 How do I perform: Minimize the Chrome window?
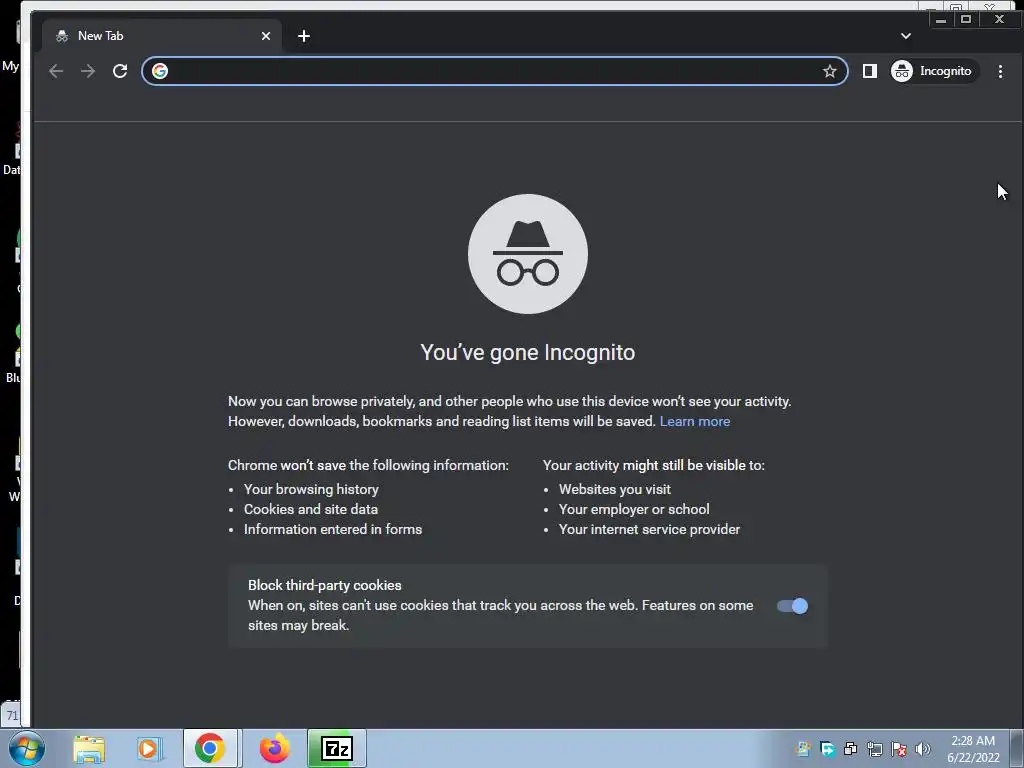point(941,20)
